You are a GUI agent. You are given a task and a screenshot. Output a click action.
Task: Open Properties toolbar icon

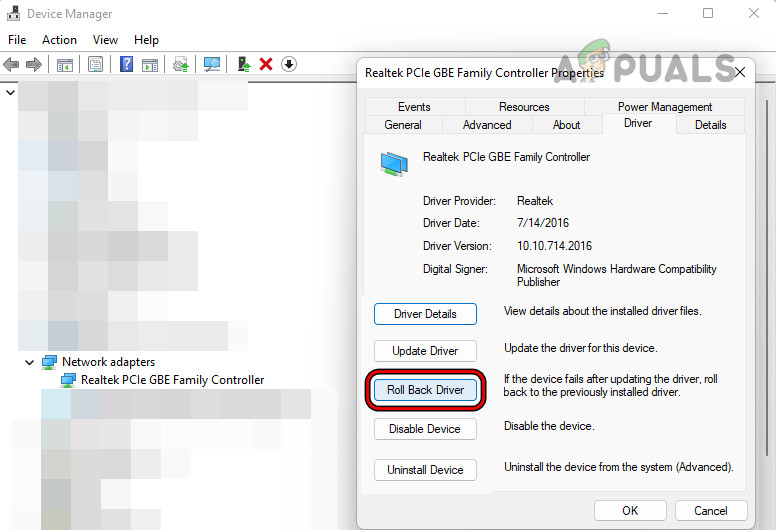95,64
